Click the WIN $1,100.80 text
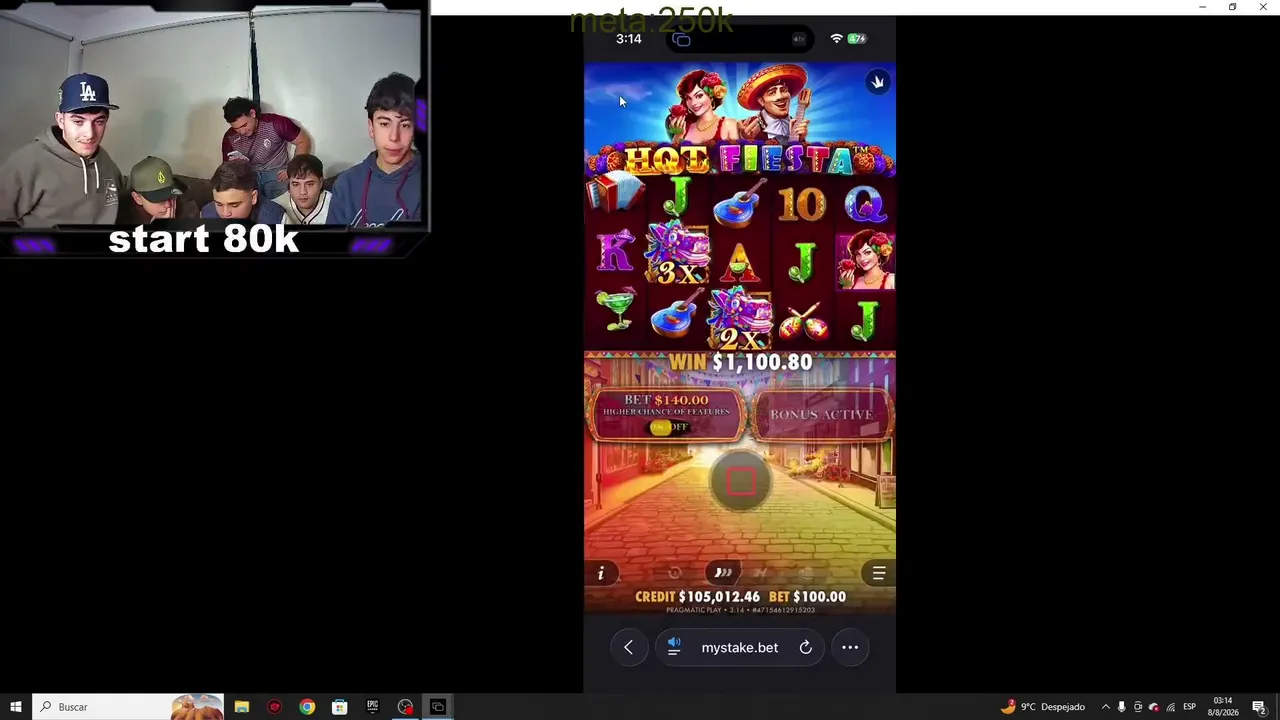The height and width of the screenshot is (720, 1280). pos(740,361)
